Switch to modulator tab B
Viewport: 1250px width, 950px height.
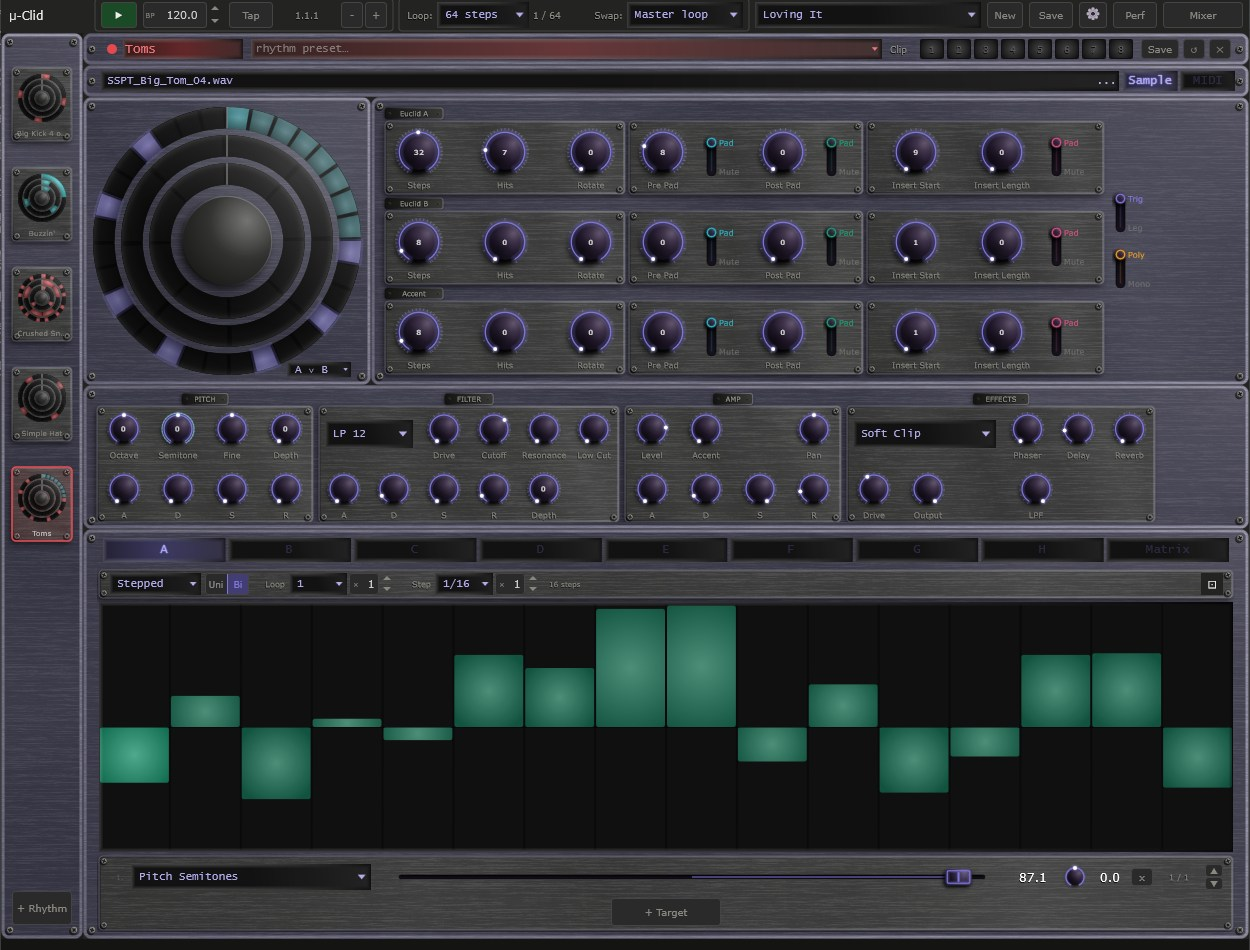click(x=290, y=550)
